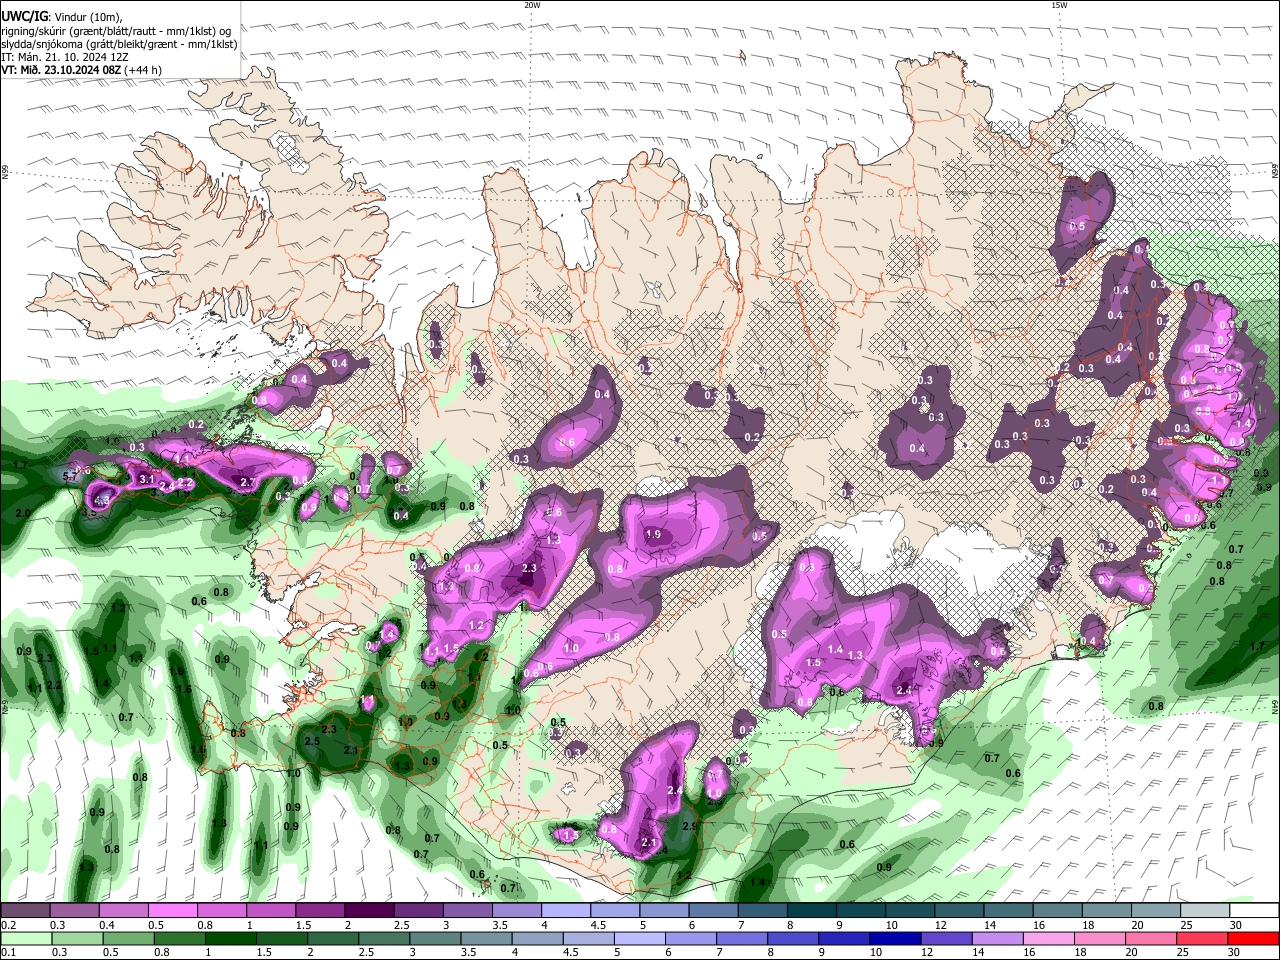Click the 'IT: Mán. 21. 10. 2024 12Z' line
Viewport: 1280px width, 960px height.
click(x=65, y=57)
